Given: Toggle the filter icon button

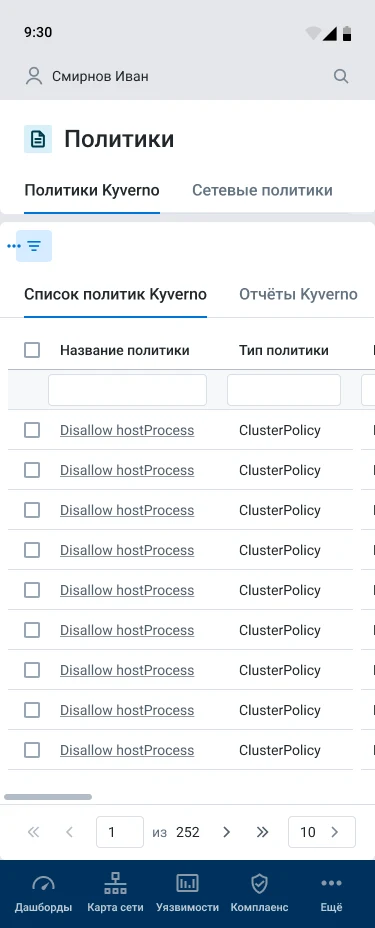Looking at the screenshot, I should tap(34, 246).
